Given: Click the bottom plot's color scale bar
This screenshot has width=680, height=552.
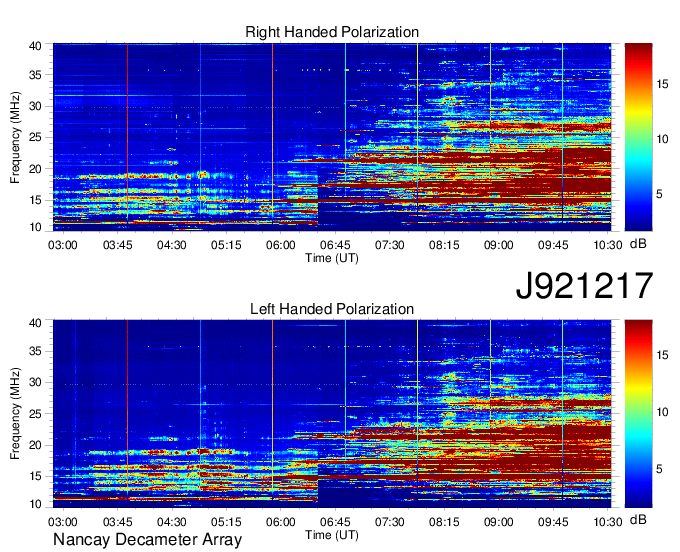Looking at the screenshot, I should (638, 414).
